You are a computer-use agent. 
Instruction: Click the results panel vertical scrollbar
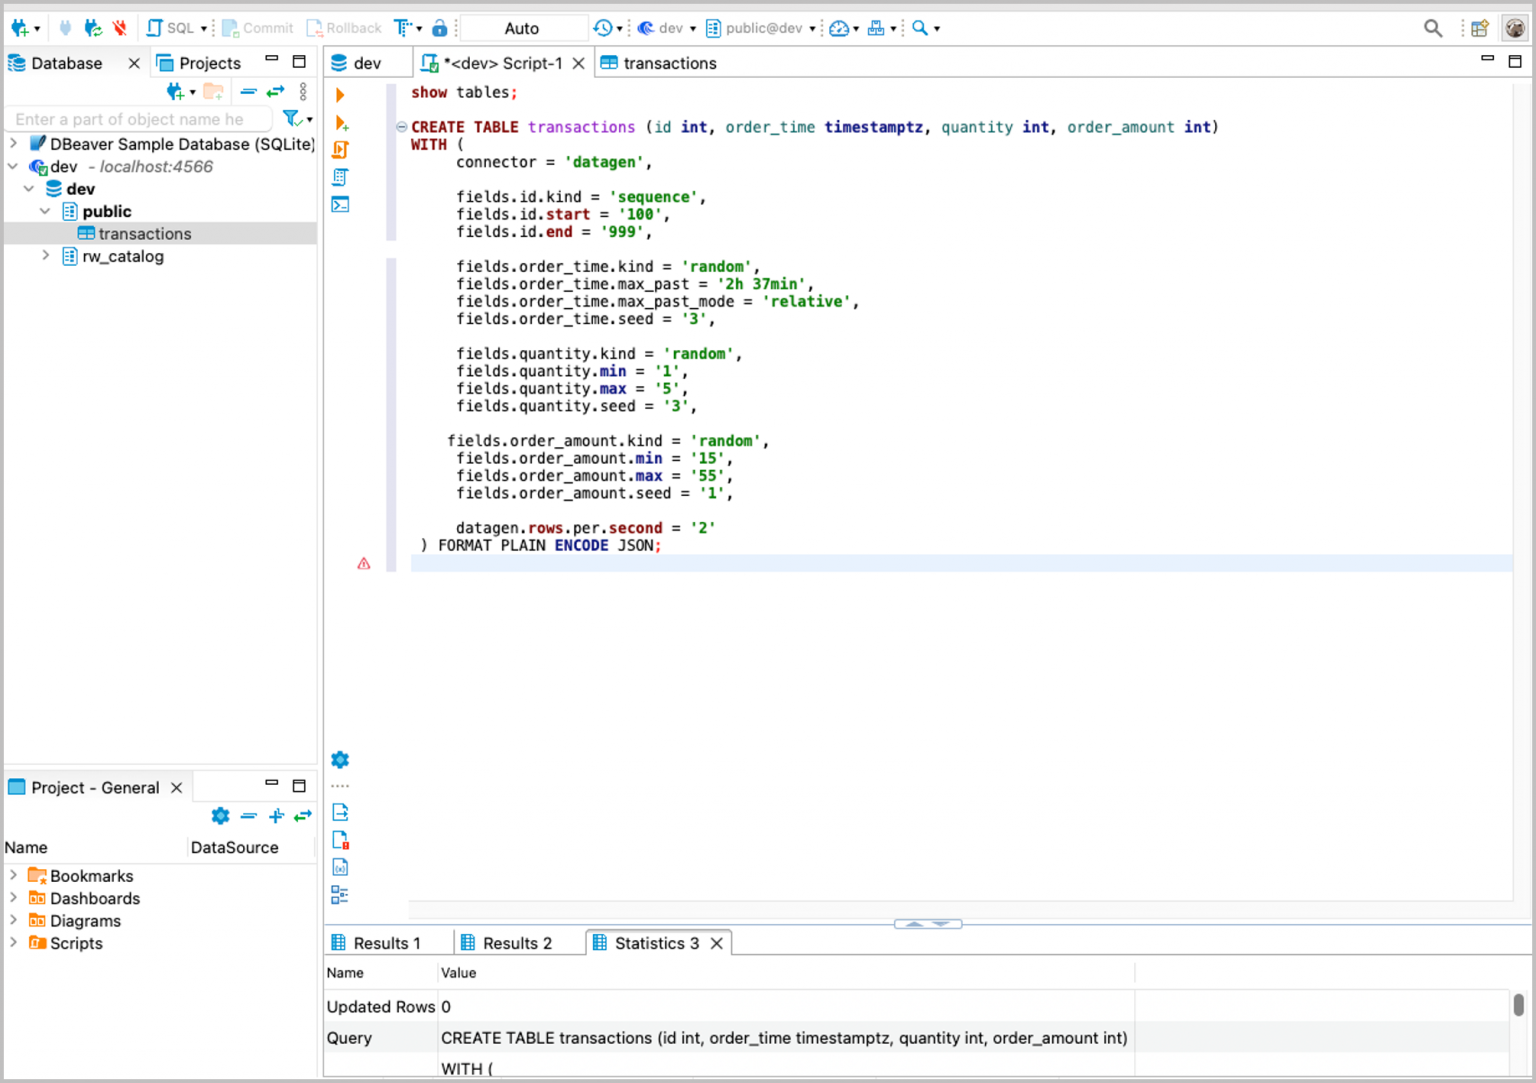coord(1518,1005)
